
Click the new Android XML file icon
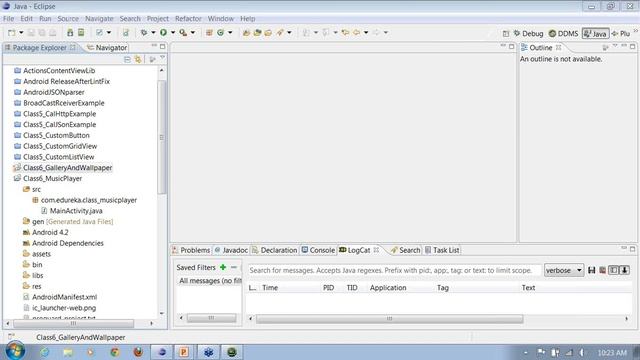pyautogui.click(x=126, y=33)
